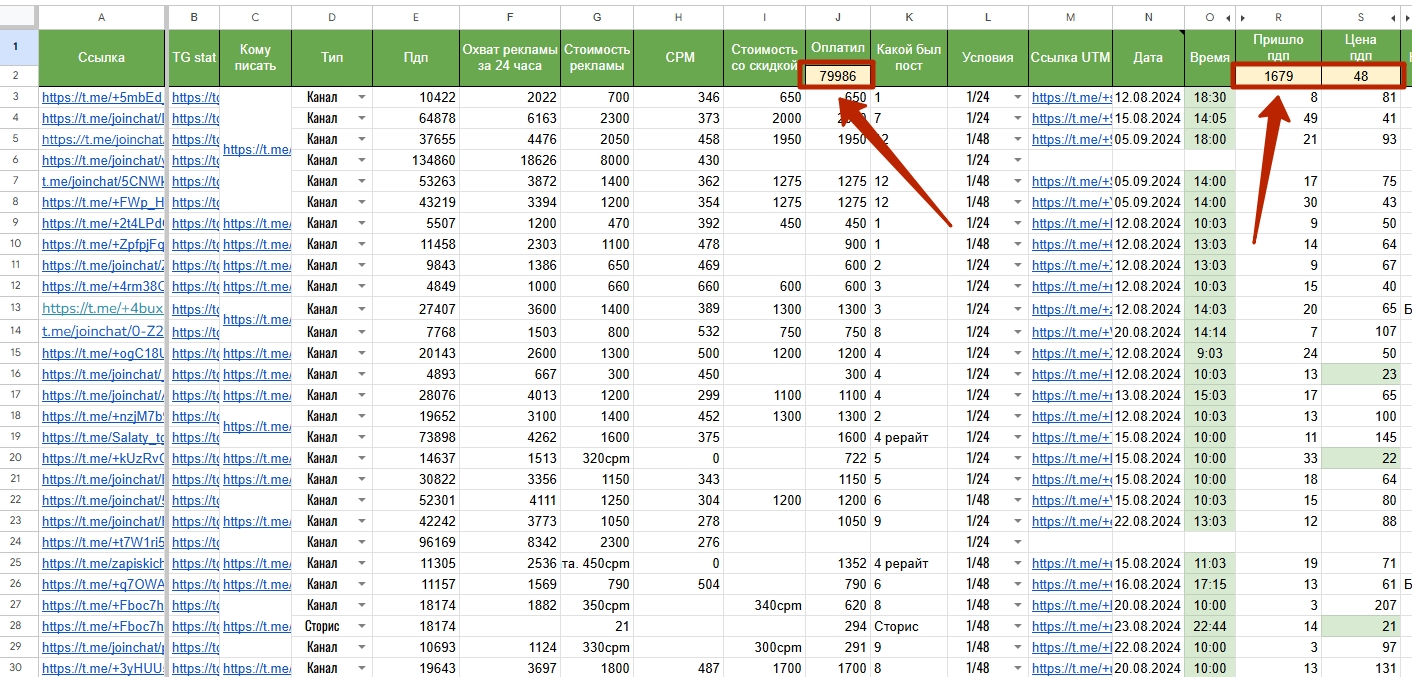Open the Условия dropdown in row 24

(1018, 542)
